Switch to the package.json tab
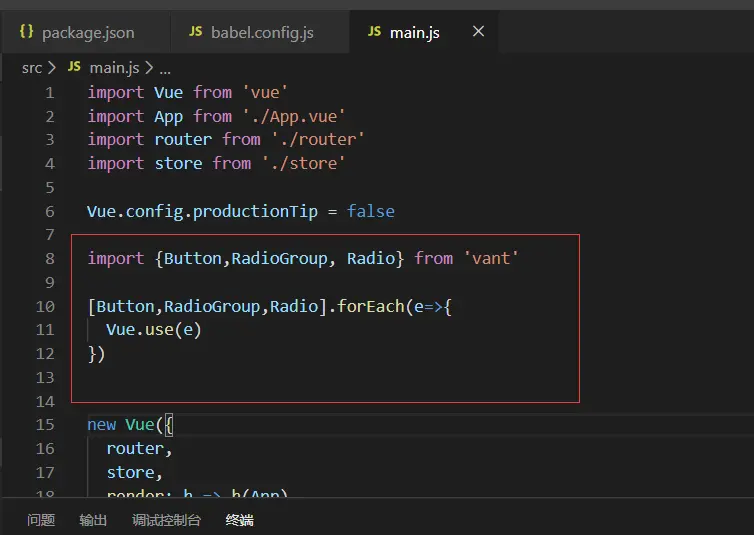 (88, 33)
